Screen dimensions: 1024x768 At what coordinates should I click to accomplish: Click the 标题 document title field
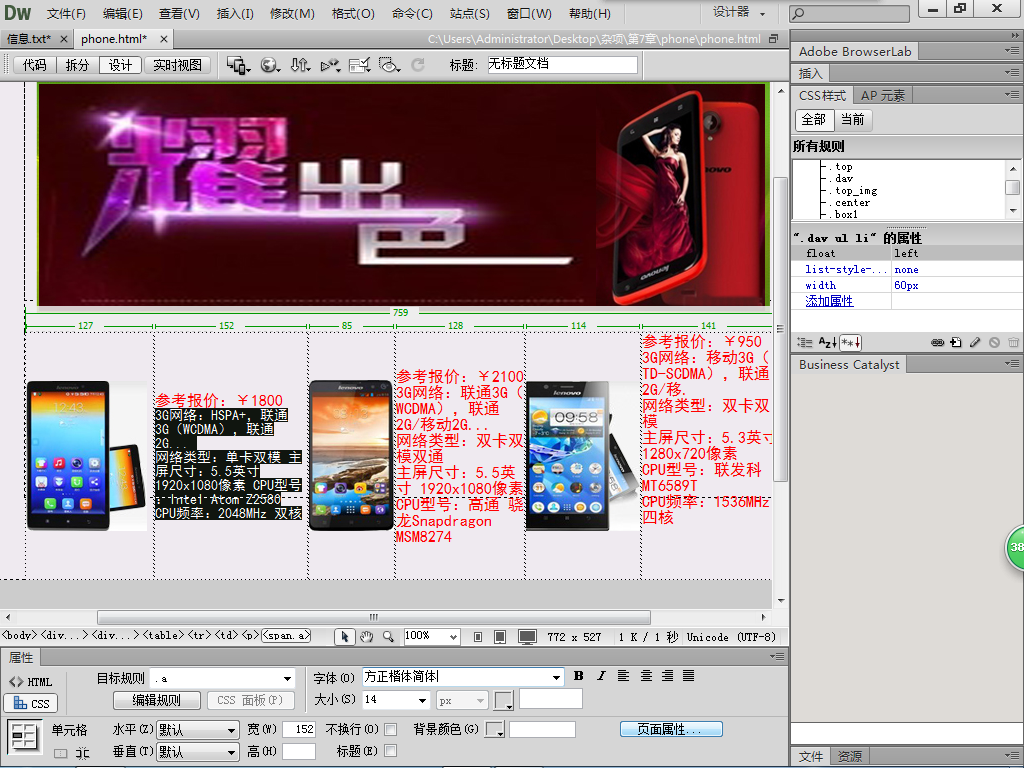point(562,64)
